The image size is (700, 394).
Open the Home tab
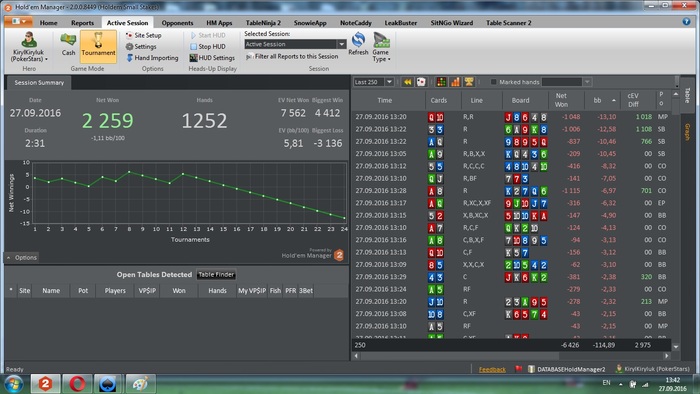click(x=48, y=23)
